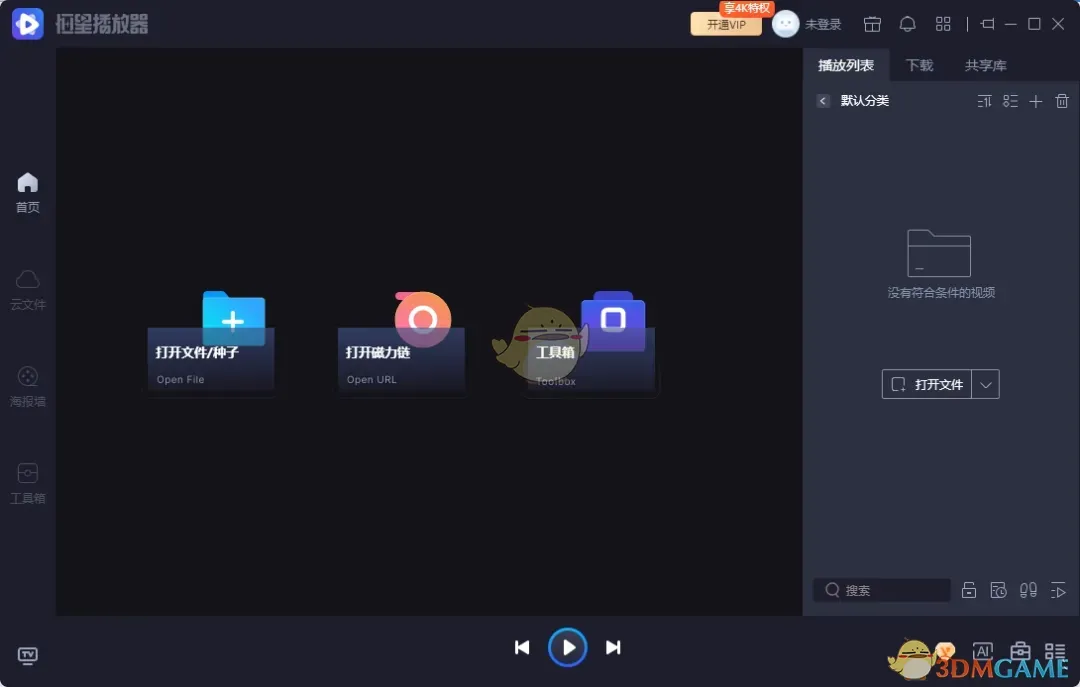This screenshot has width=1080, height=687.
Task: Open the footprints icon beside the search box
Action: pyautogui.click(x=1028, y=590)
